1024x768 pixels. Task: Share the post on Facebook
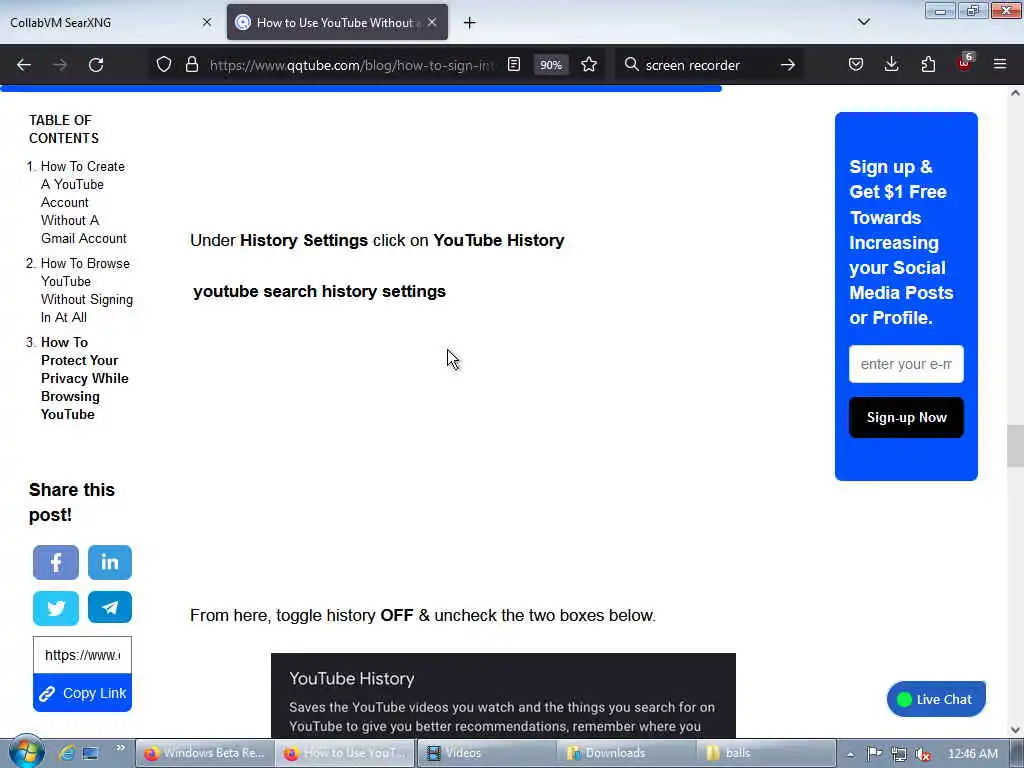point(56,562)
